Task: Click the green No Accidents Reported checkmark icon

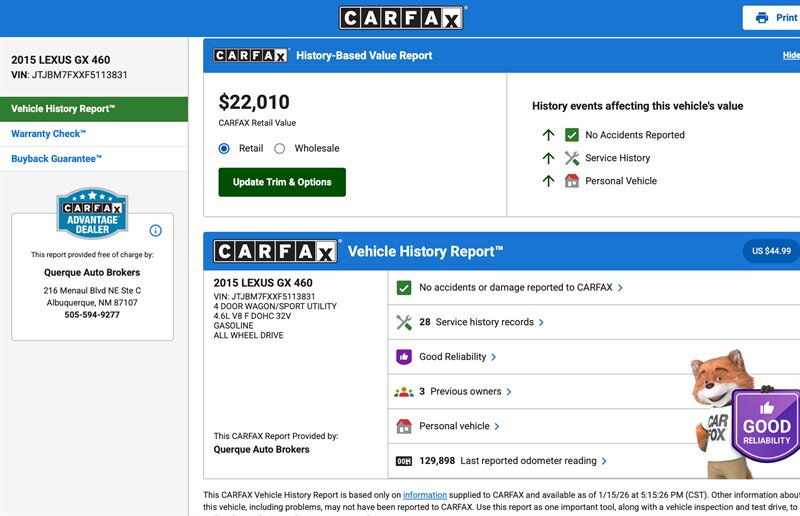Action: coord(572,135)
